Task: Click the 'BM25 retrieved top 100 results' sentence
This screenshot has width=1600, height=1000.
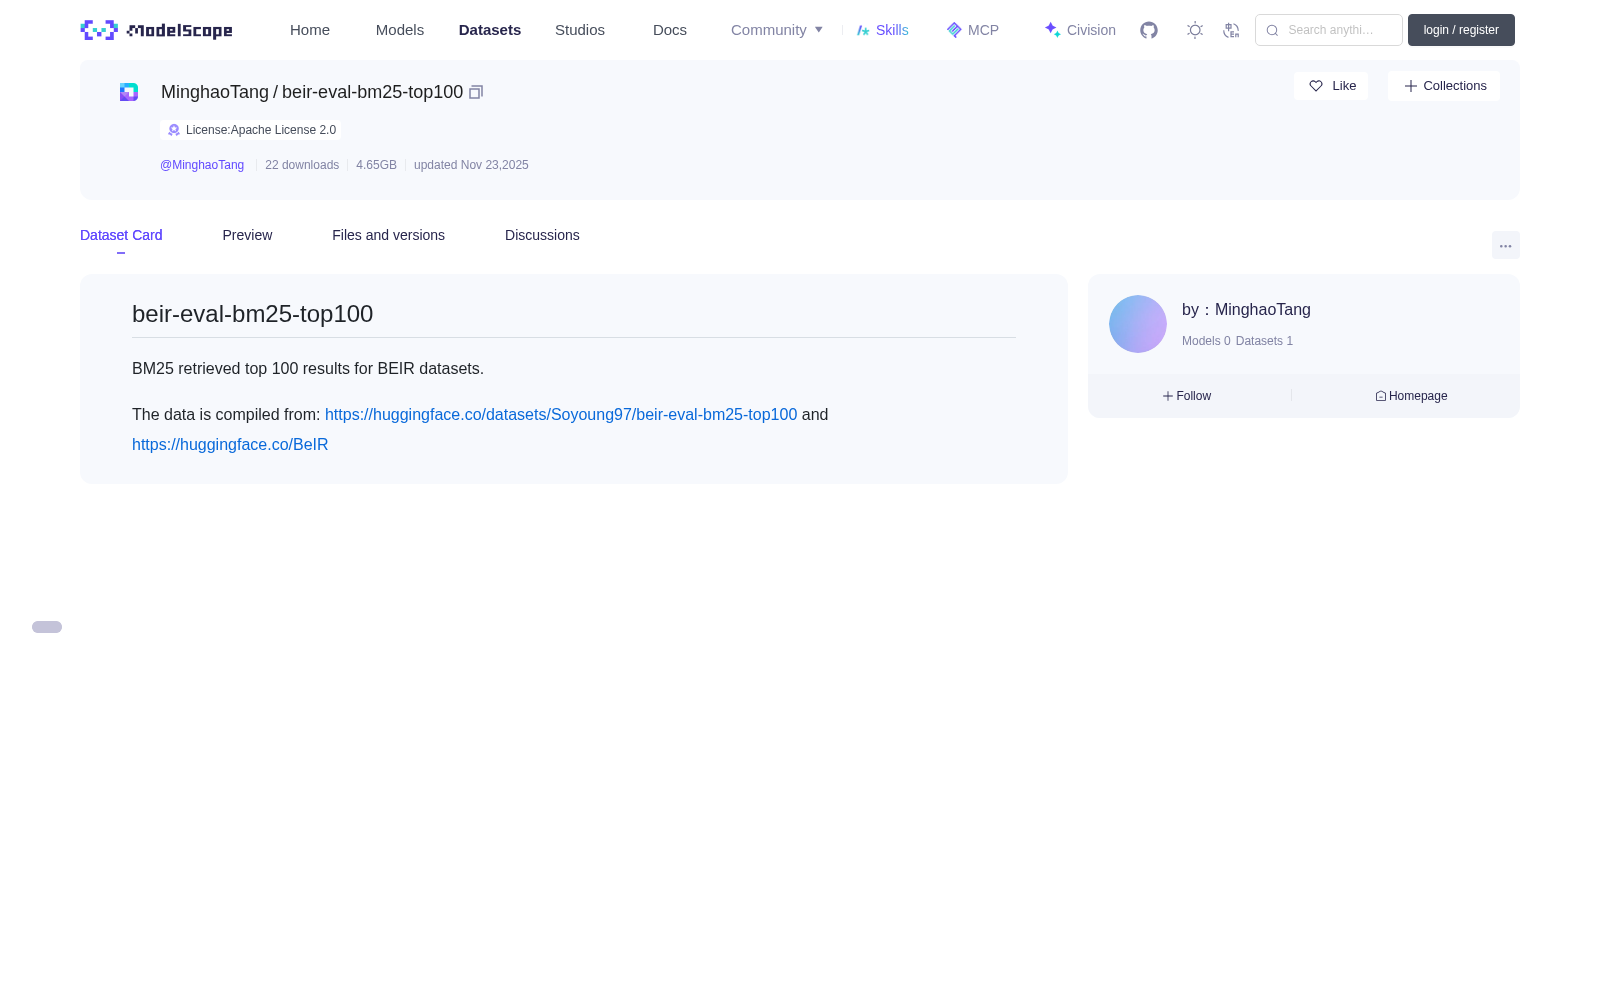Action: pyautogui.click(x=308, y=368)
